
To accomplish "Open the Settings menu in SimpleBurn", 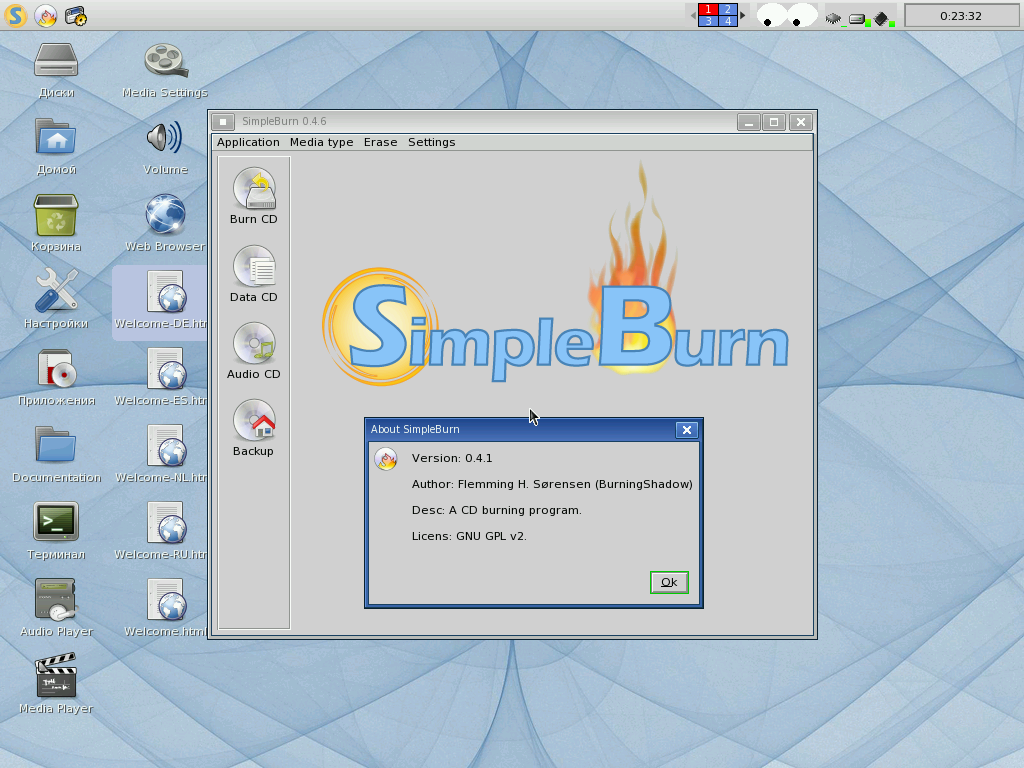I will 431,142.
